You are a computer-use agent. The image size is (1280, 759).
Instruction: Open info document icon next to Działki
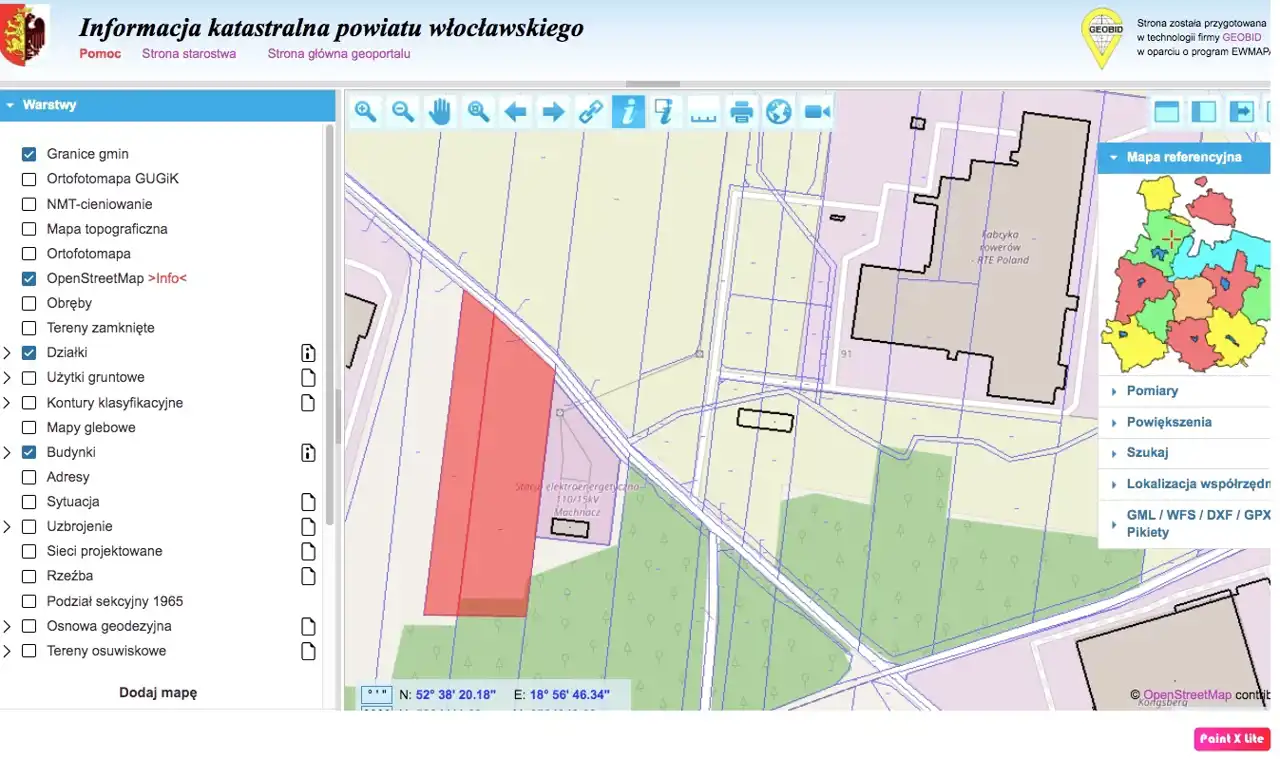[x=308, y=353]
